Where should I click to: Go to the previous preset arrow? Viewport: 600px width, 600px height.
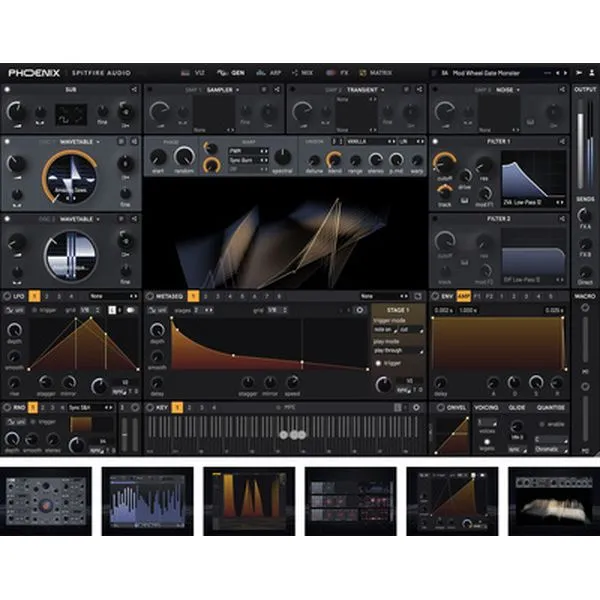pyautogui.click(x=558, y=73)
